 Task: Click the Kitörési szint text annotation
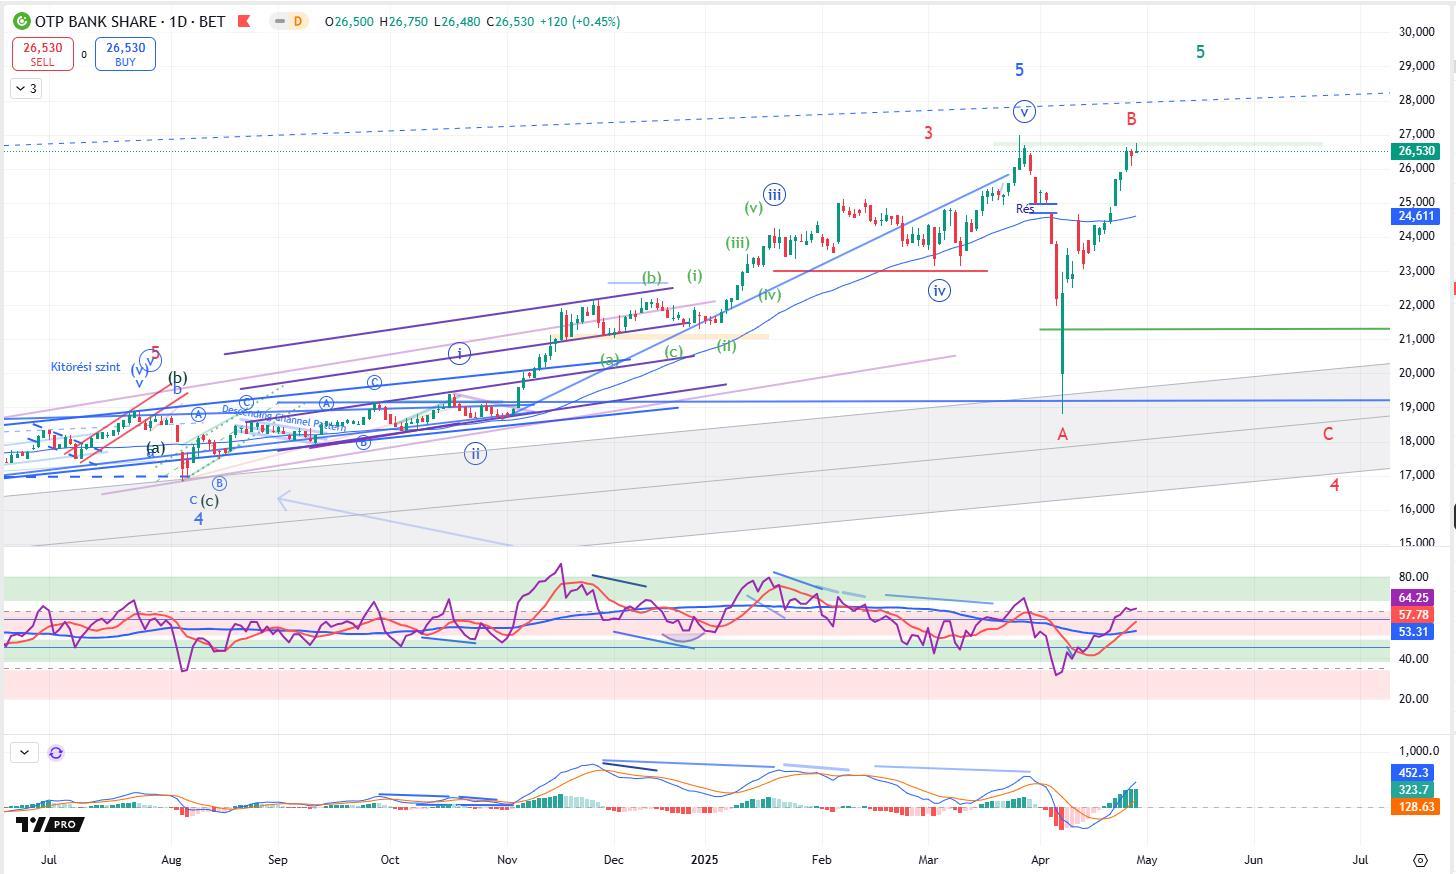[85, 367]
